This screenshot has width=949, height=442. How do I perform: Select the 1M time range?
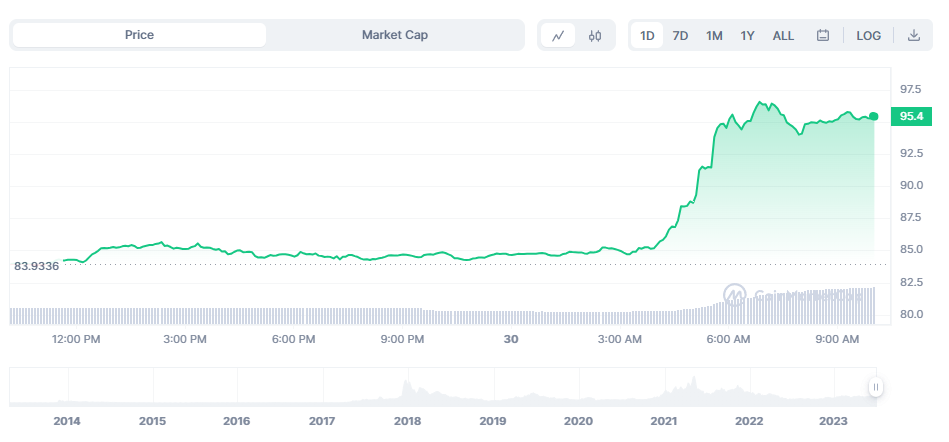click(x=714, y=35)
